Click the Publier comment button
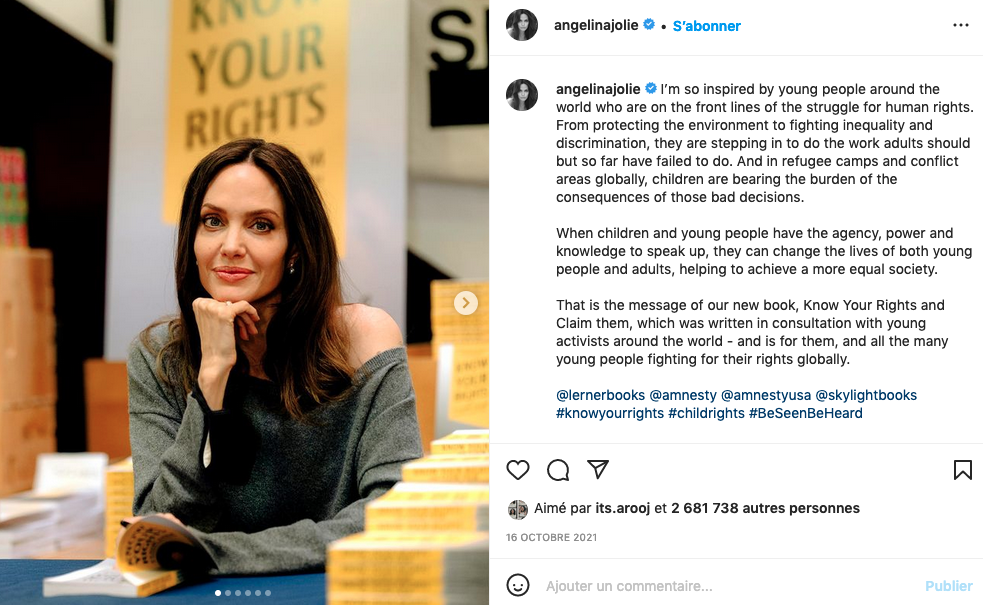The image size is (983, 605). click(x=949, y=586)
